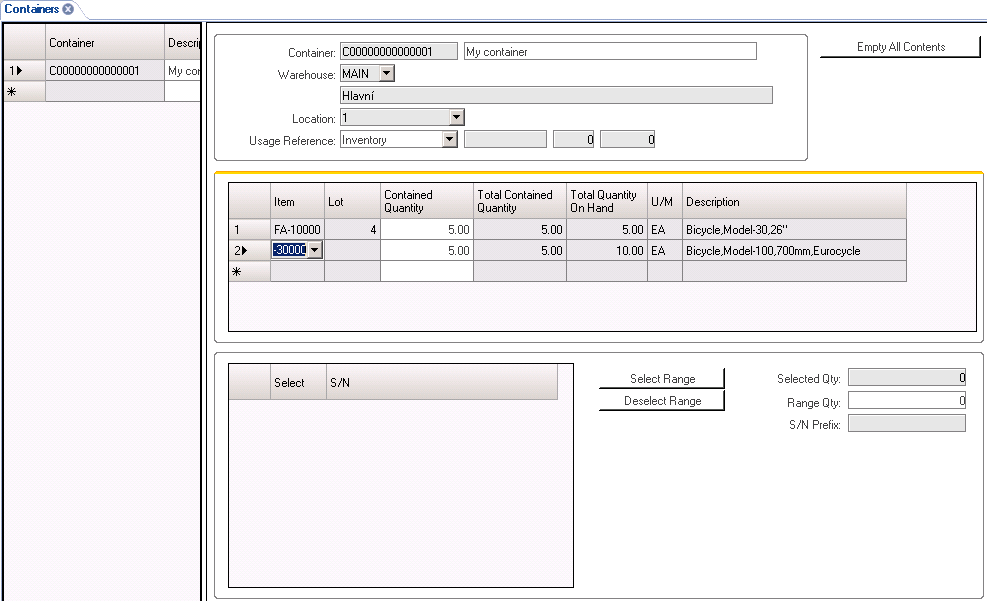The width and height of the screenshot is (987, 601).
Task: Click the U/M column header
Action: [665, 201]
